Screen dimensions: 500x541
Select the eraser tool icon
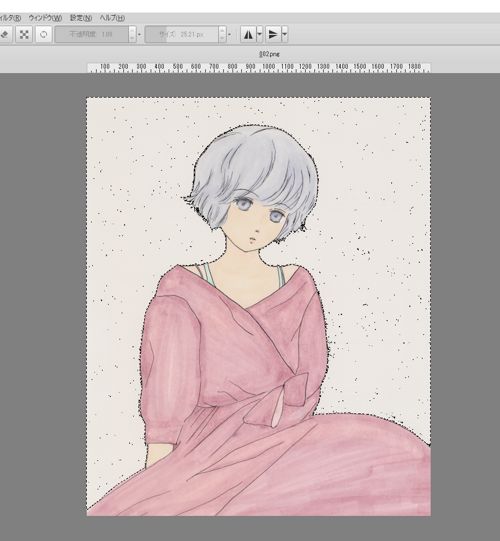click(5, 35)
